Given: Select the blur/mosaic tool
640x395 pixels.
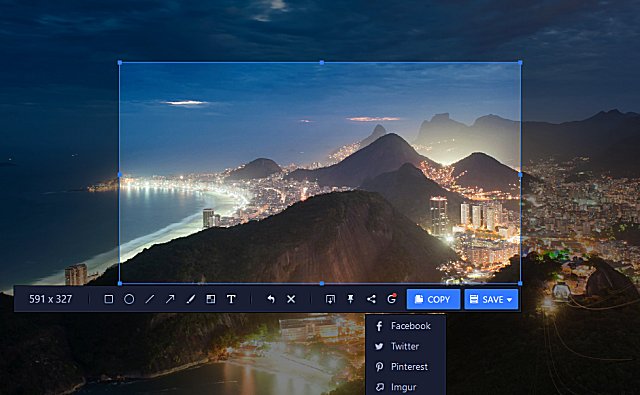Looking at the screenshot, I should 211,299.
